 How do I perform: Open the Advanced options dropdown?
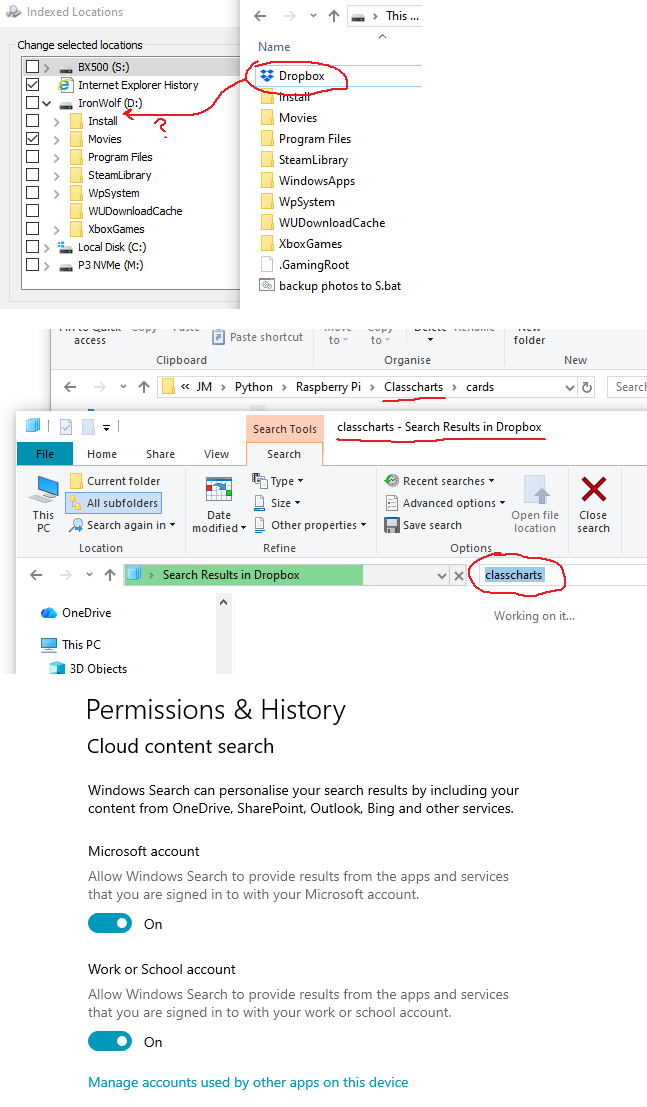coord(446,503)
